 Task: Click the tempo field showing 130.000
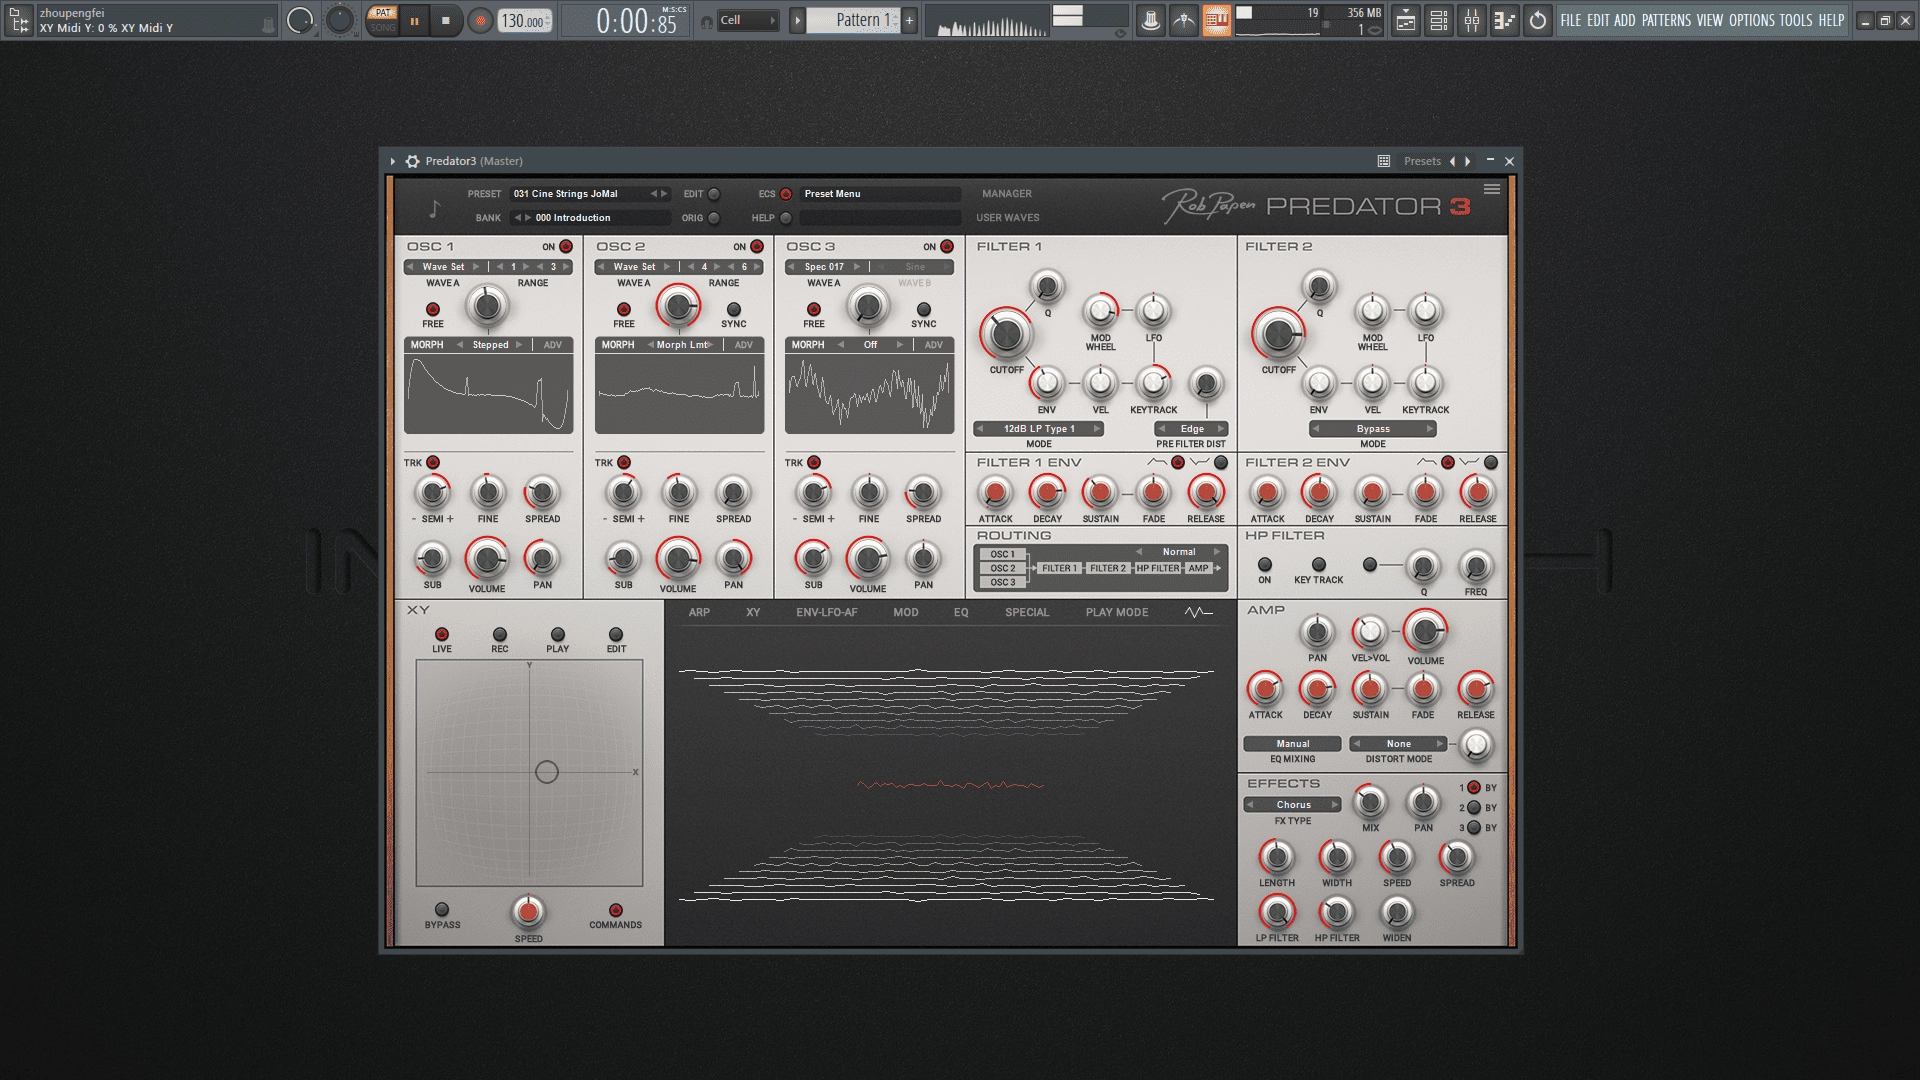(x=525, y=20)
